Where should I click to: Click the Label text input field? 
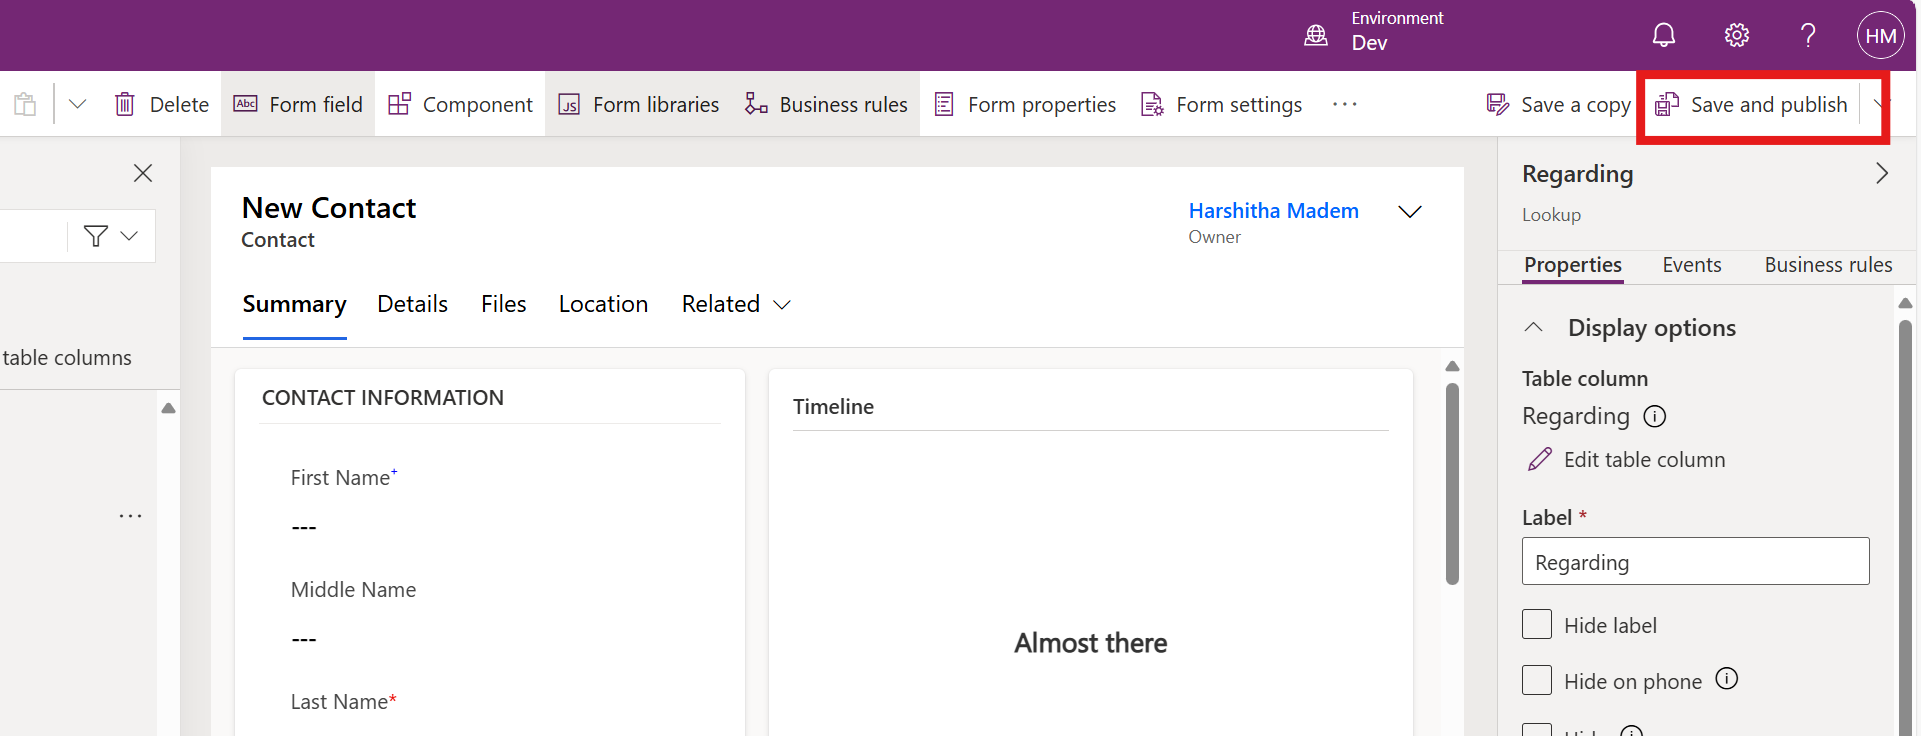click(x=1695, y=562)
